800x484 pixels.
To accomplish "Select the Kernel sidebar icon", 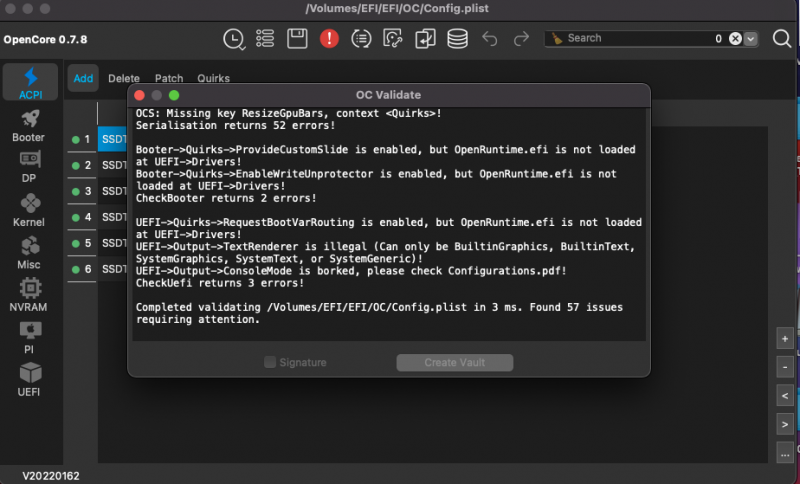I will point(29,209).
